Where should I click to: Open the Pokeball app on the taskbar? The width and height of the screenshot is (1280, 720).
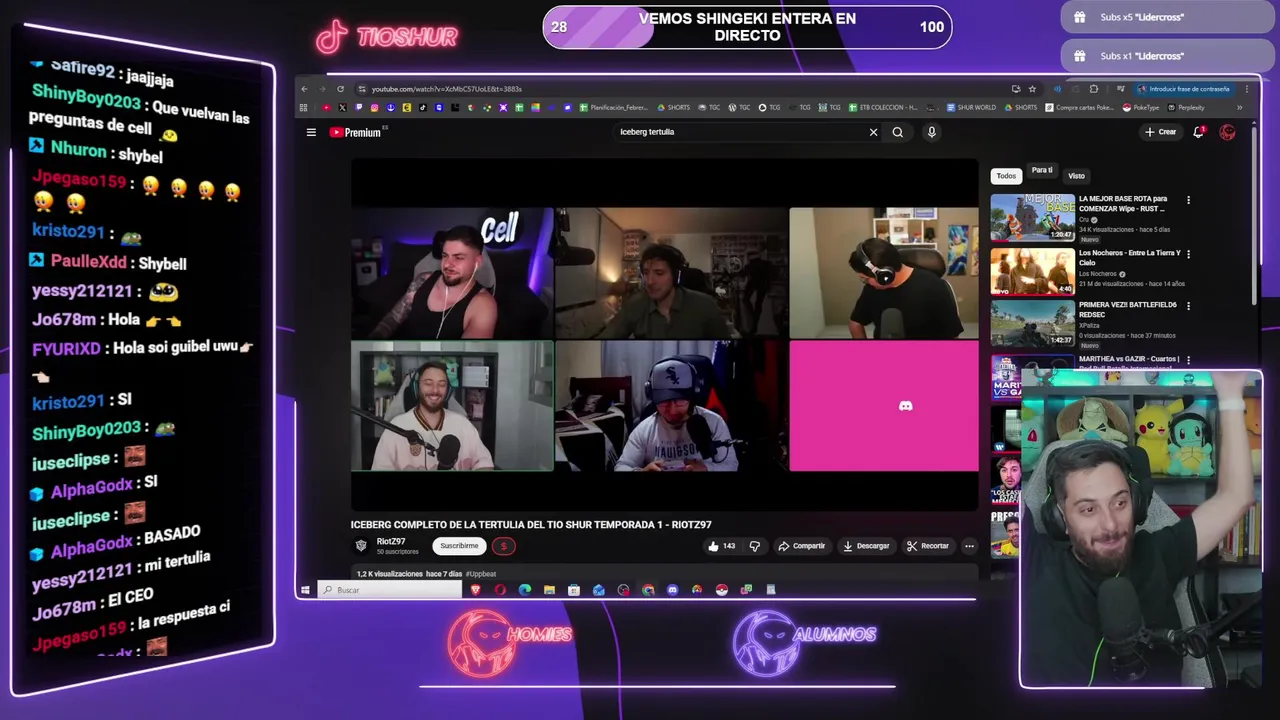pos(721,590)
